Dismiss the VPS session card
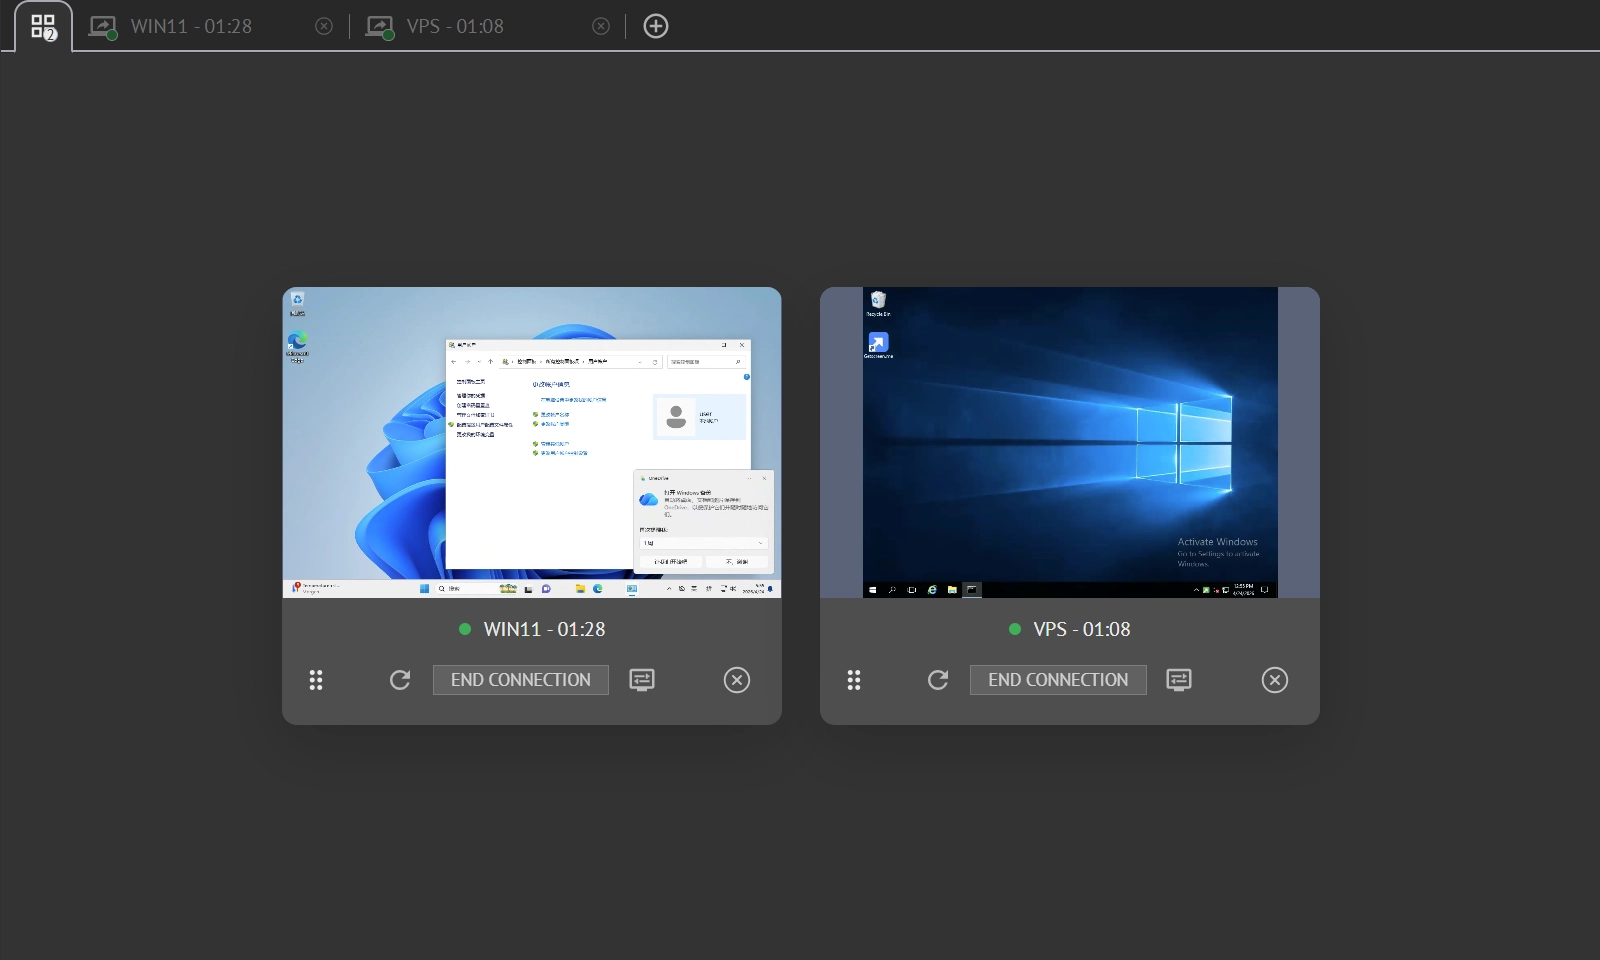Viewport: 1600px width, 960px height. click(1275, 680)
